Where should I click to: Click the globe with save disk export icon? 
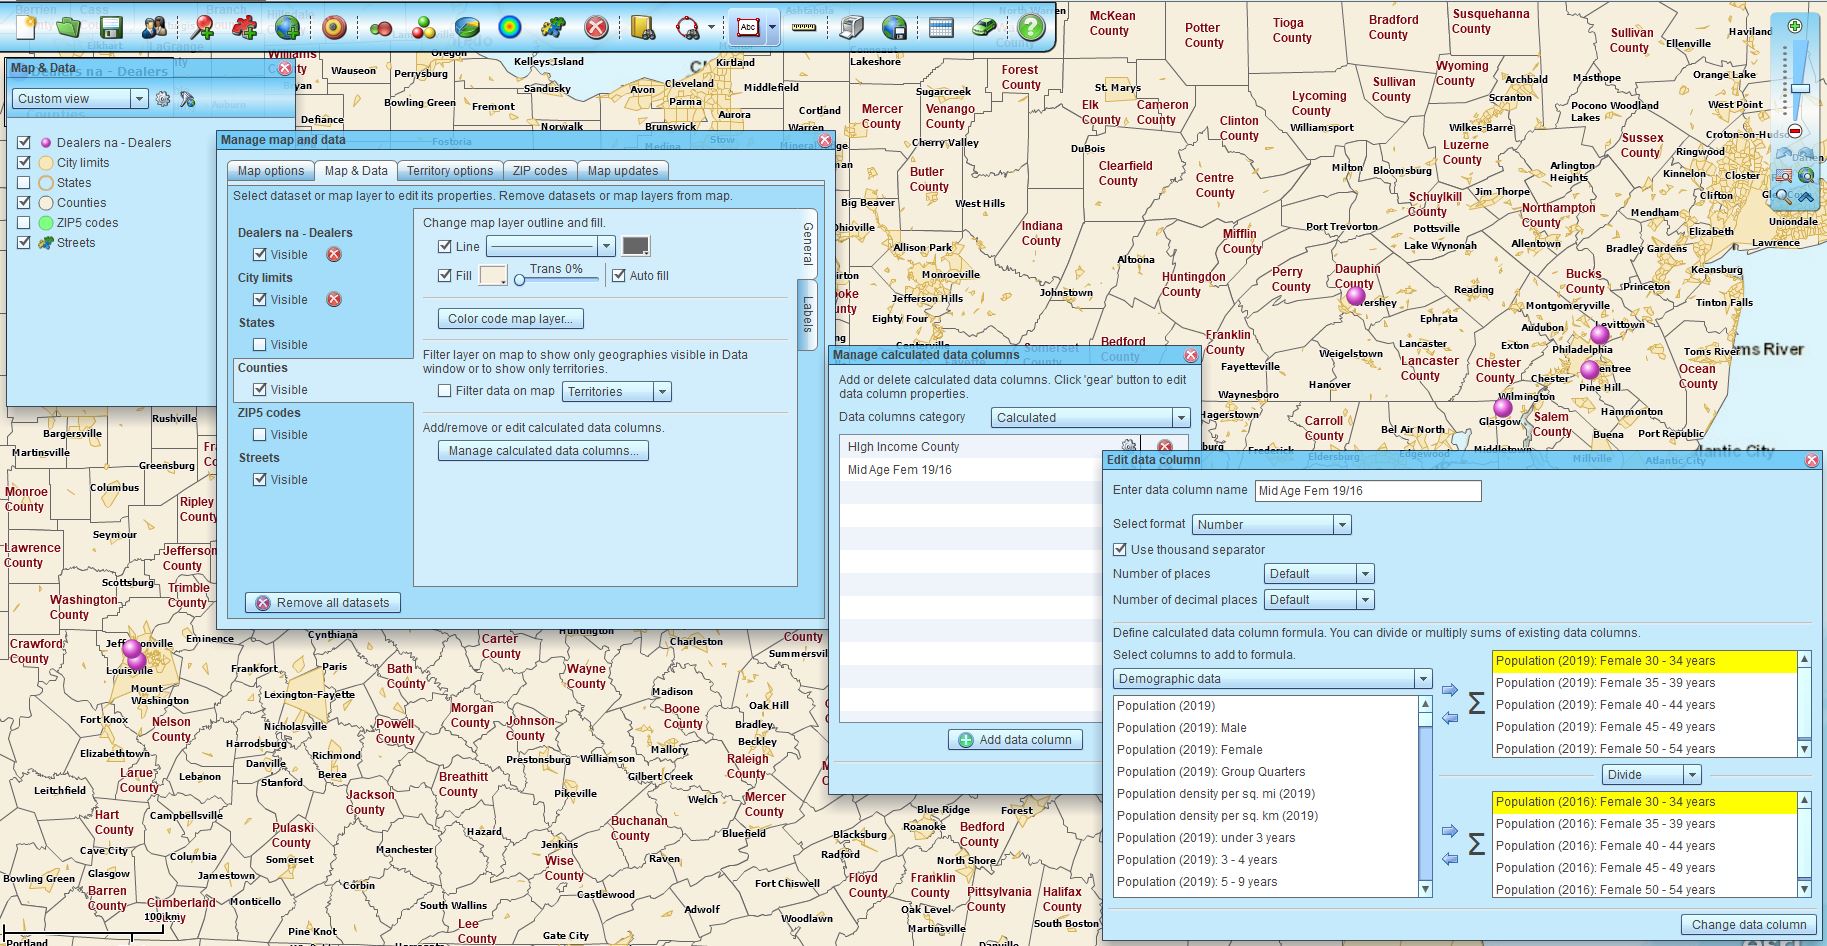point(894,27)
